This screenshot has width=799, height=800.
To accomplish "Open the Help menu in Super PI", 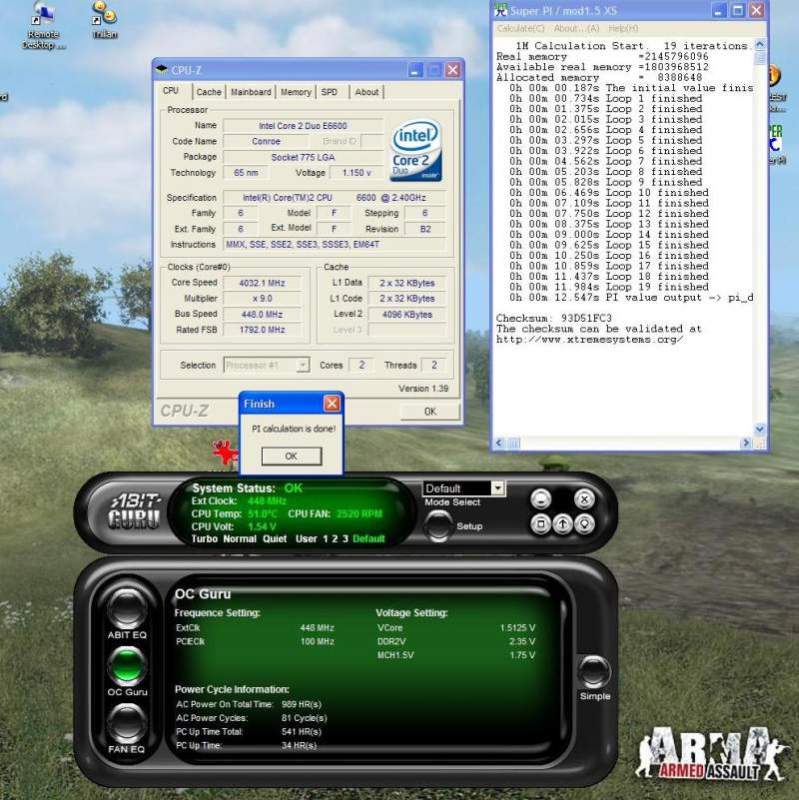I will [623, 29].
